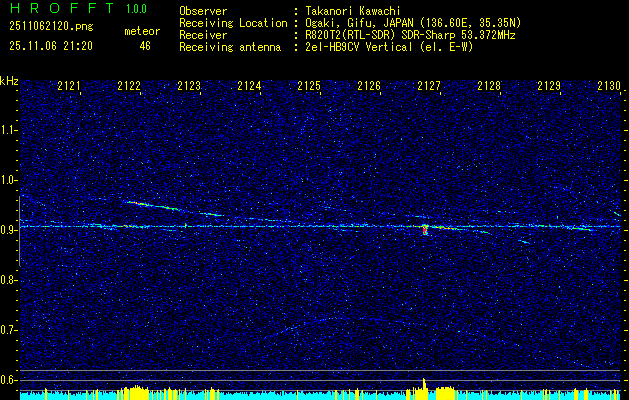Click the Observer label

point(203,11)
